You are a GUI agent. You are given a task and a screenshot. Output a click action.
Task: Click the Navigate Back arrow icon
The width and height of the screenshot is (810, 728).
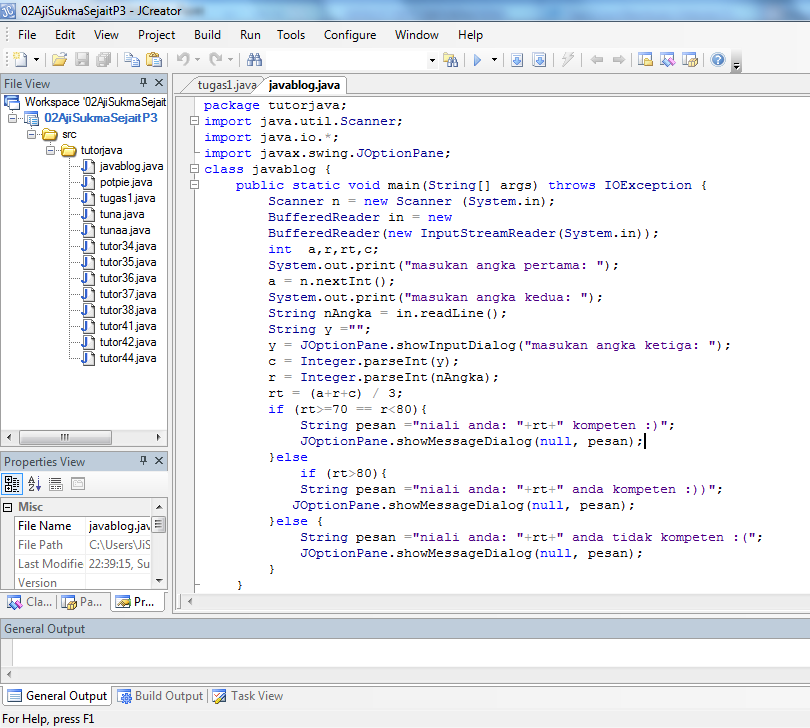[597, 60]
